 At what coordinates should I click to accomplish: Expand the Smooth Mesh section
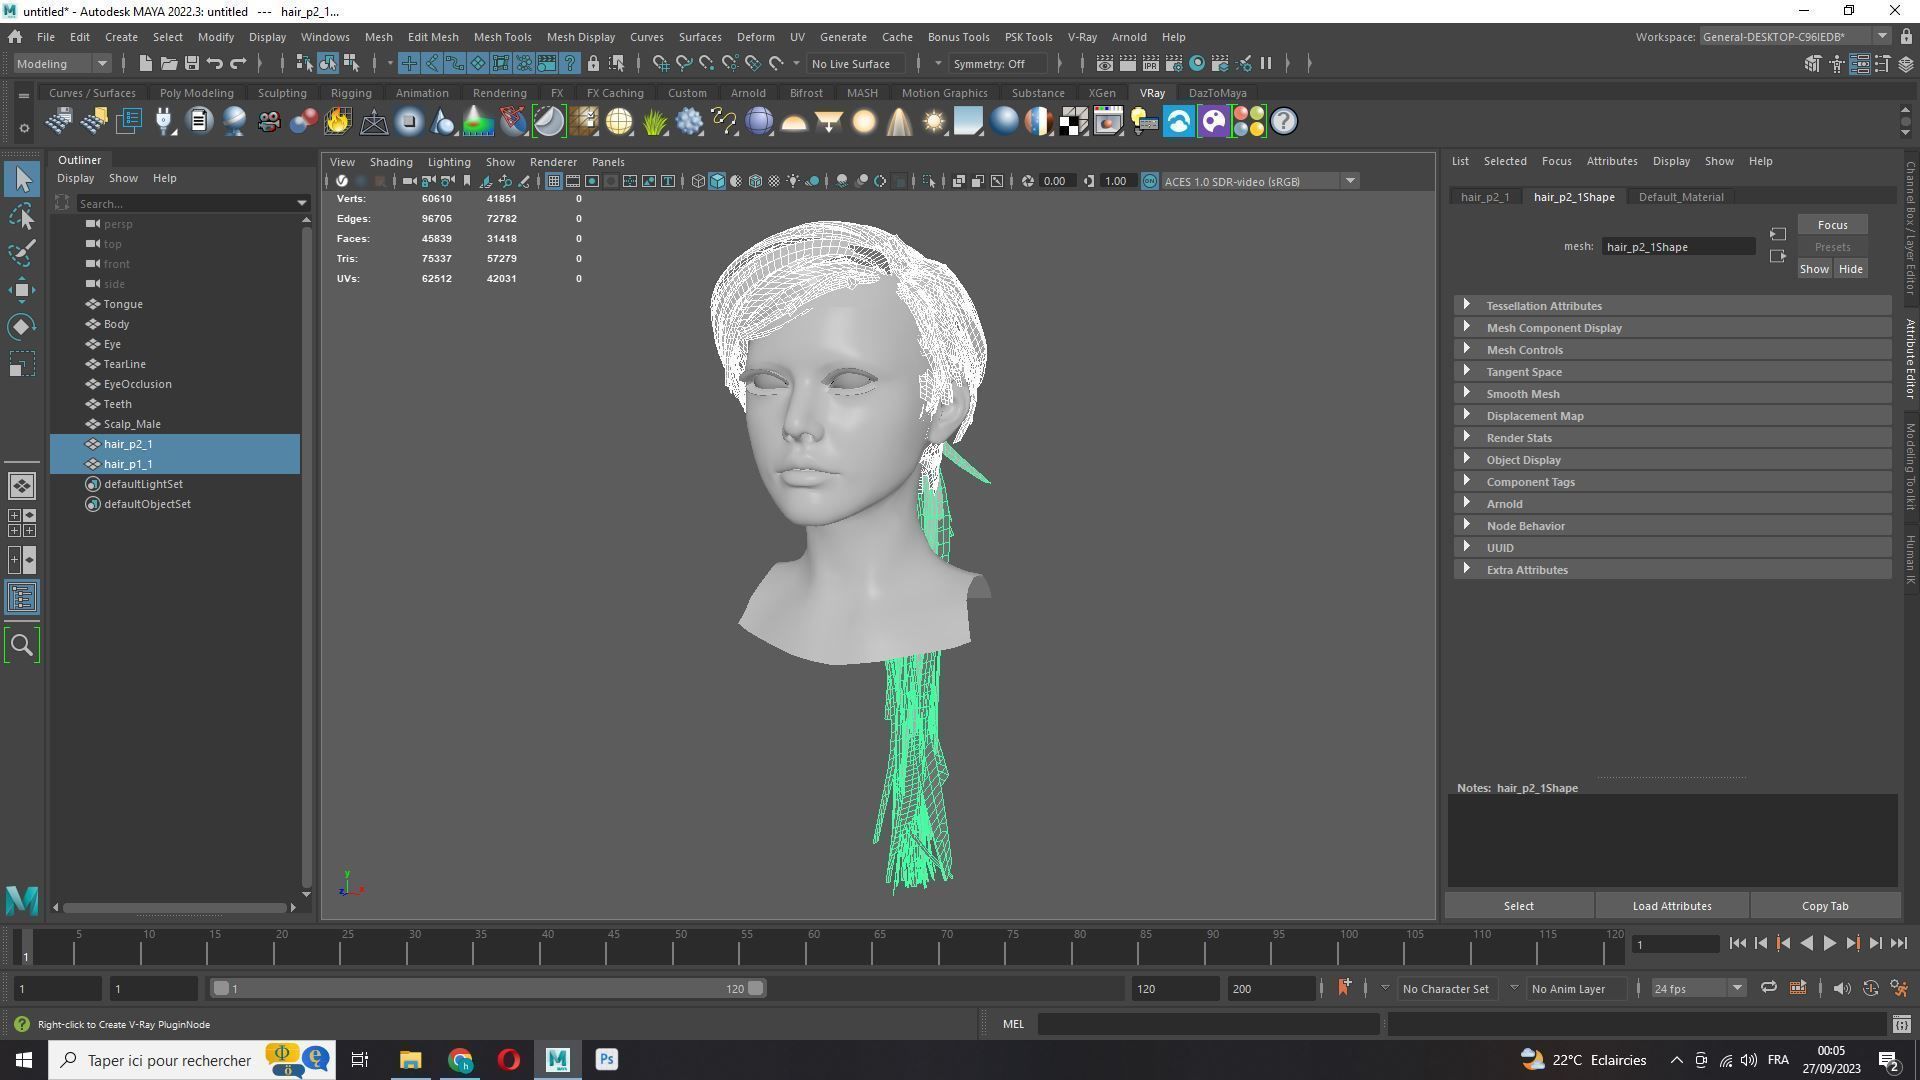click(1672, 394)
